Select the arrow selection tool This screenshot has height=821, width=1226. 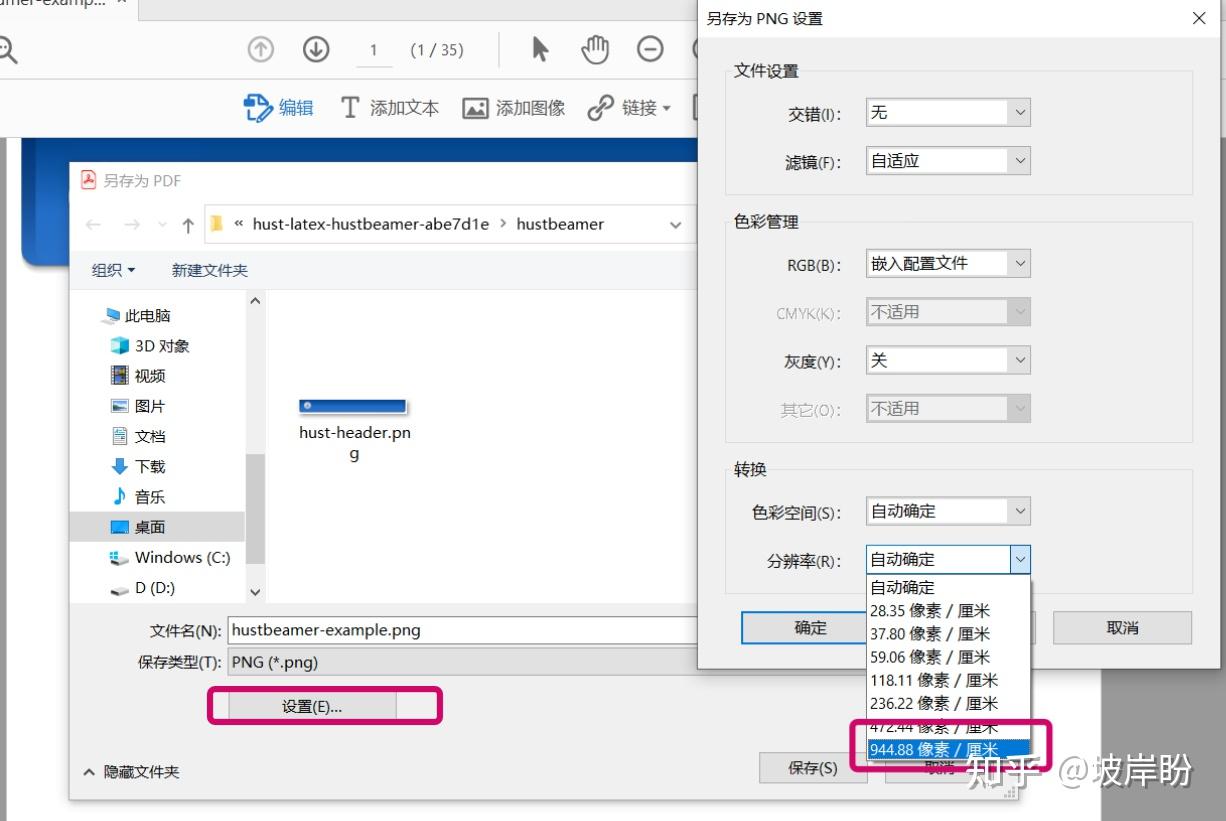538,48
